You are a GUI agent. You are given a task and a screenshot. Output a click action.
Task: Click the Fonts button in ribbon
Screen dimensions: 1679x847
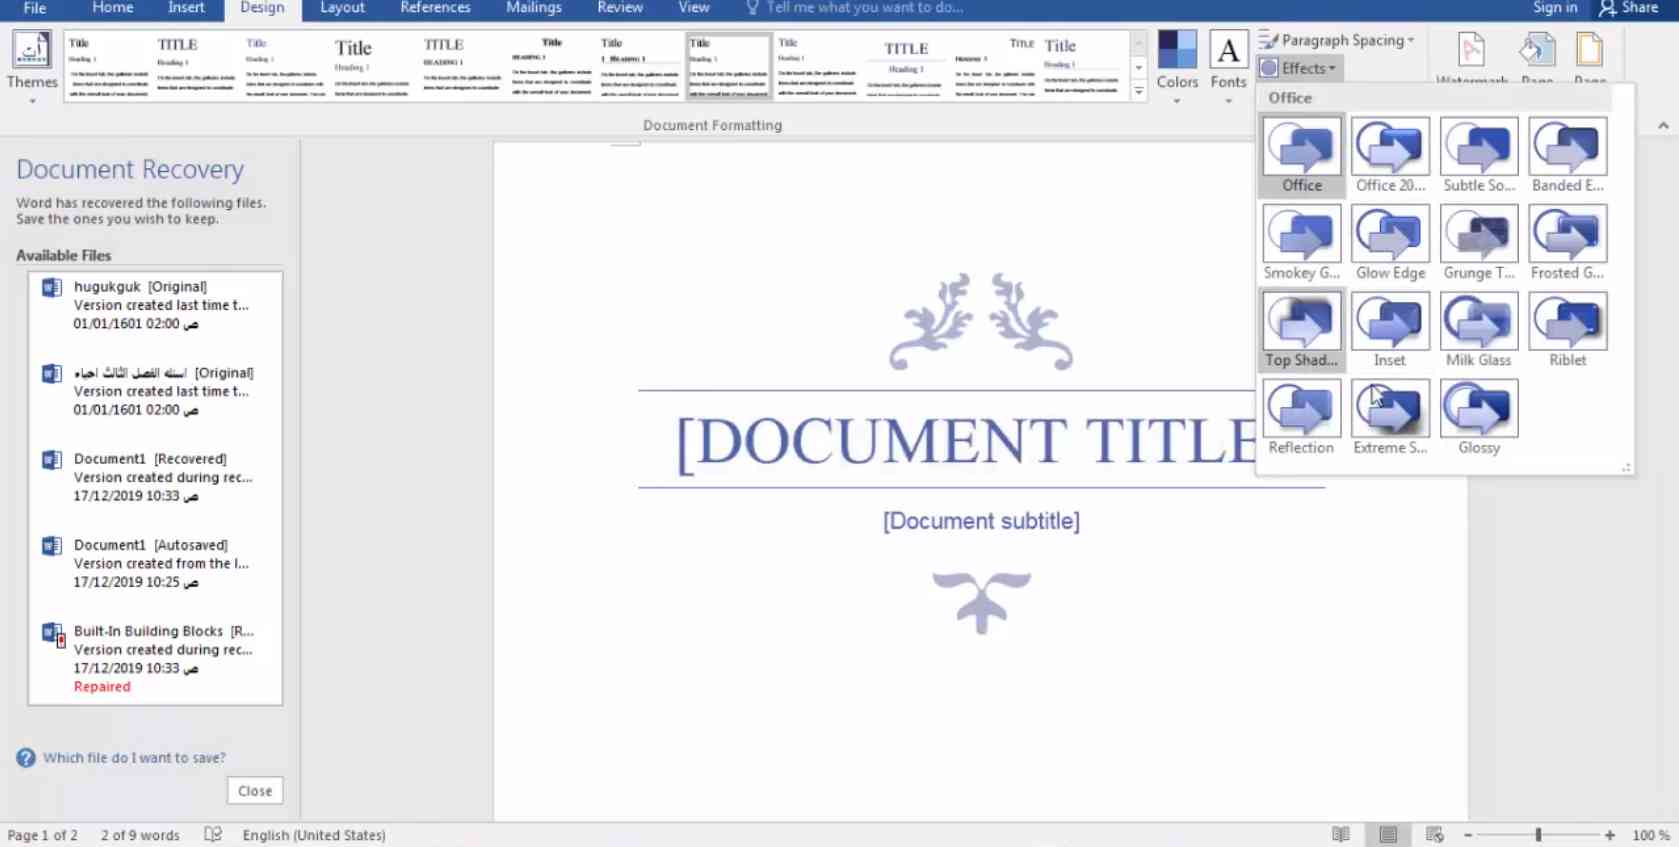coord(1228,67)
